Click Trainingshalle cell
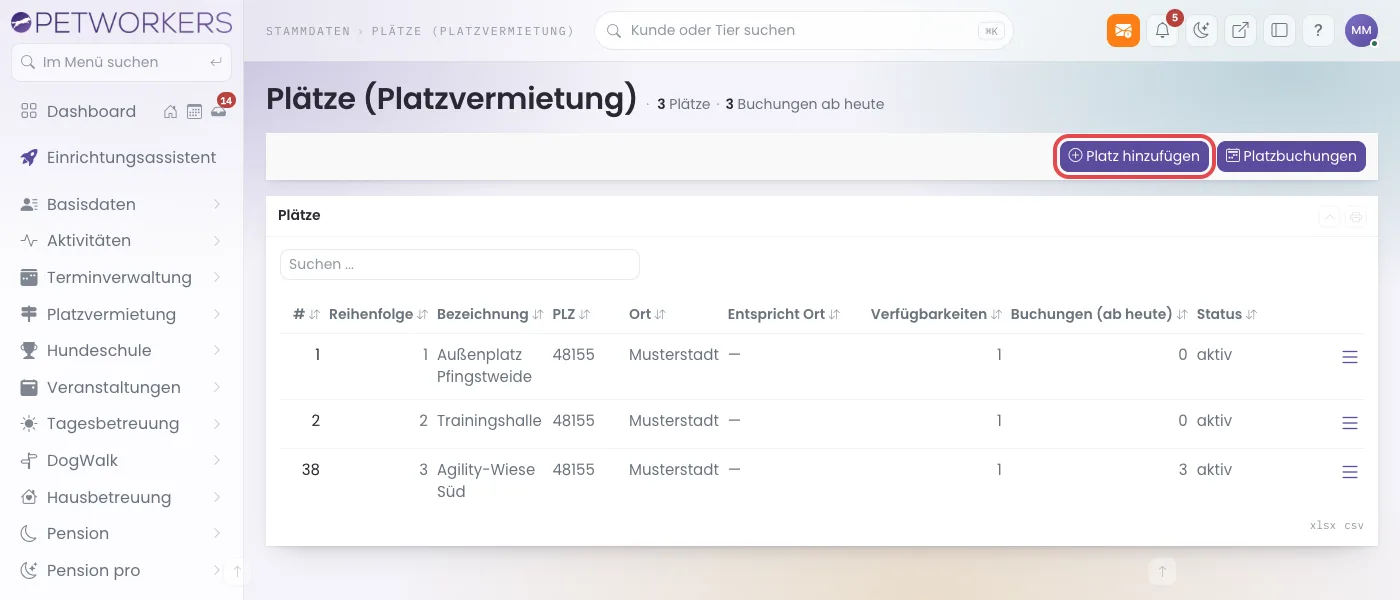1400x600 pixels. [489, 421]
